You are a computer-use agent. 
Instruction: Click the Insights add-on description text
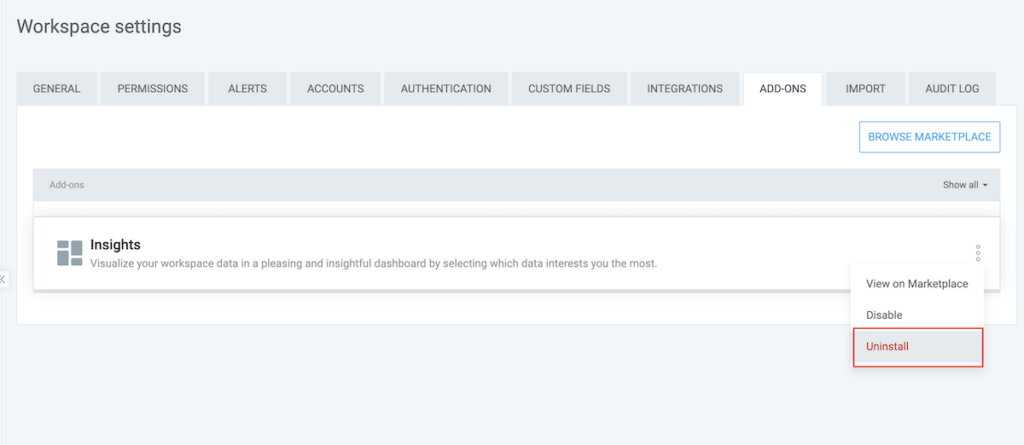pyautogui.click(x=373, y=264)
